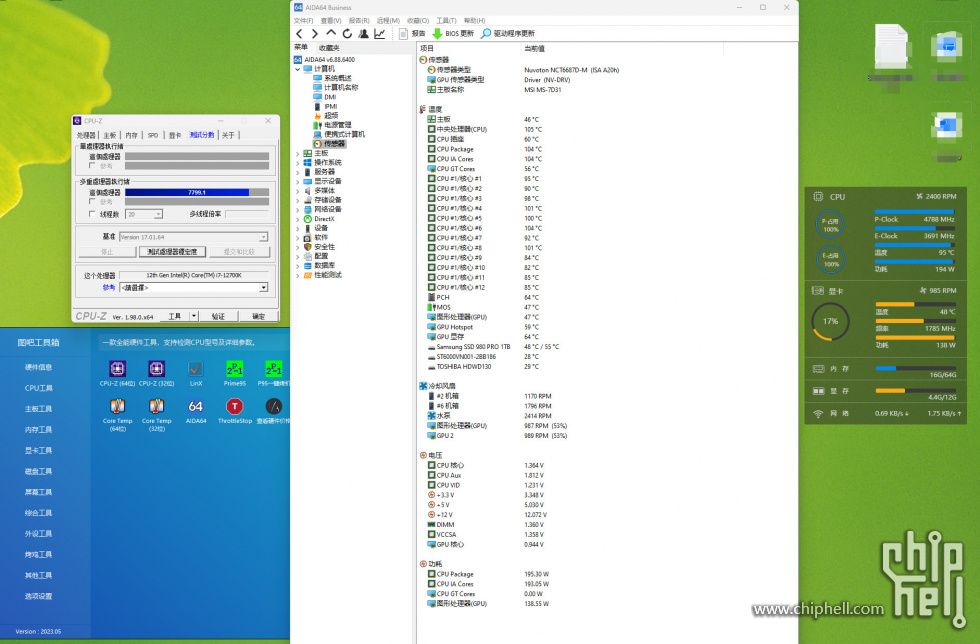Select 计算机名称 in the AIDA64 tree
Image resolution: width=980 pixels, height=644 pixels.
click(336, 88)
